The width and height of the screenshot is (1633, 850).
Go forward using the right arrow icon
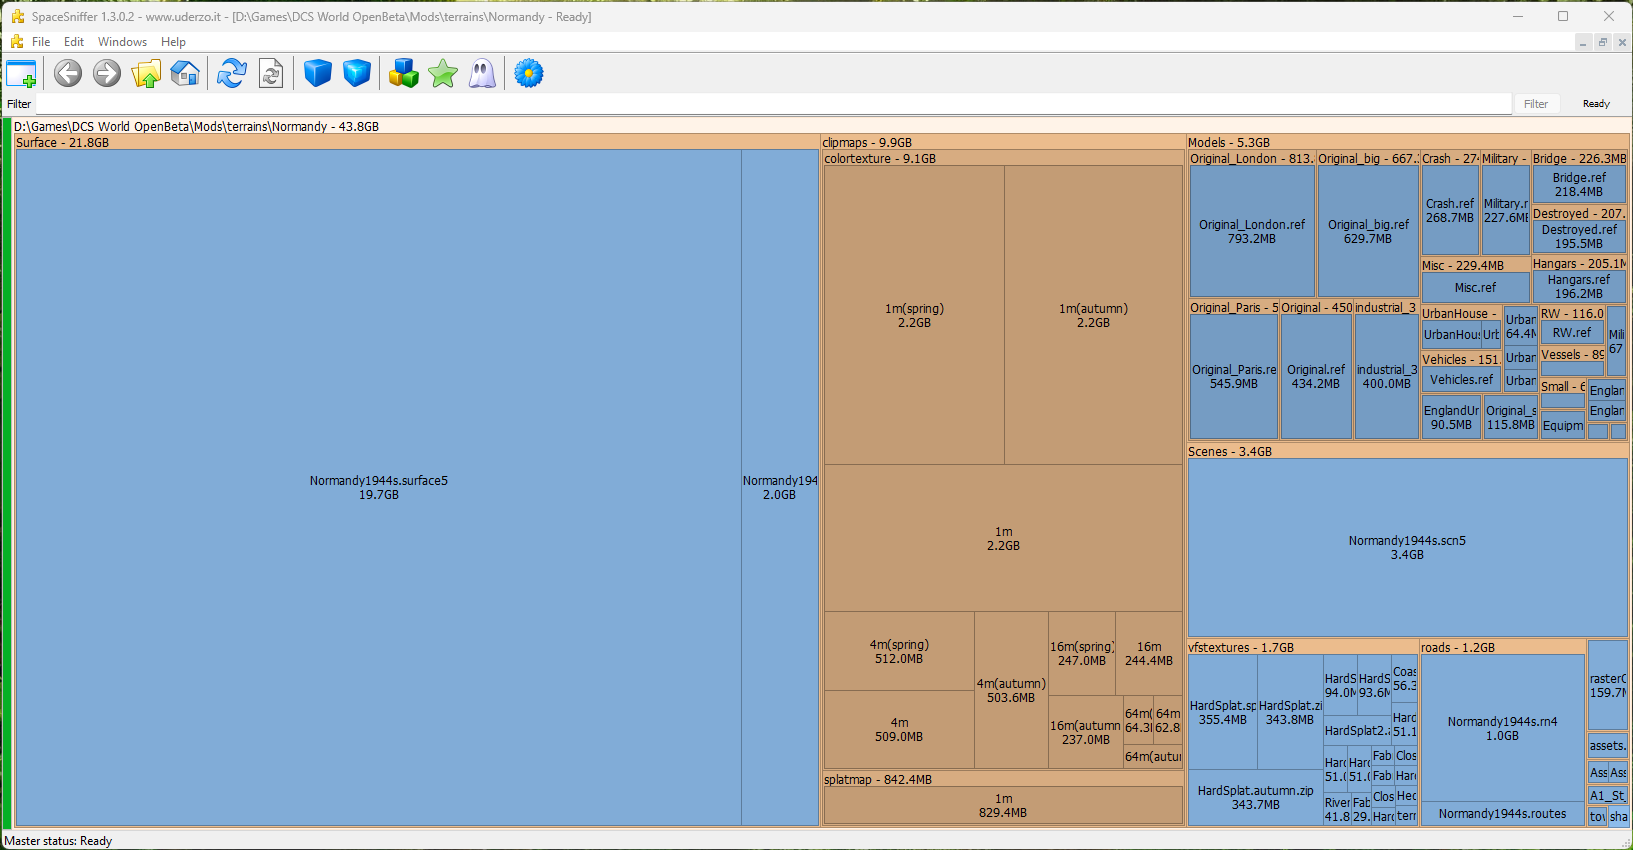tap(107, 73)
